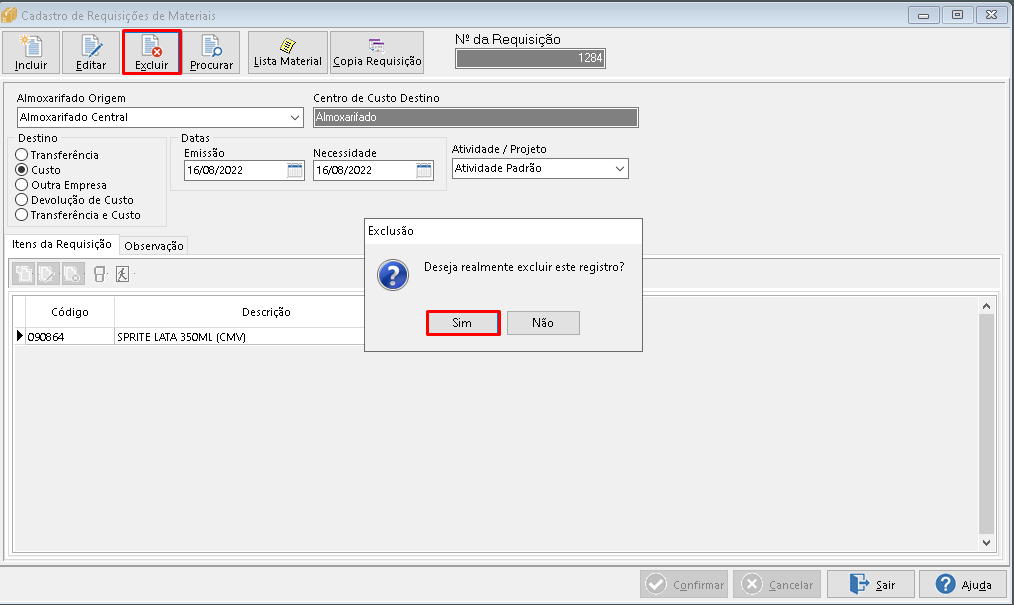
Task: Decline deletion with Não
Action: [543, 323]
